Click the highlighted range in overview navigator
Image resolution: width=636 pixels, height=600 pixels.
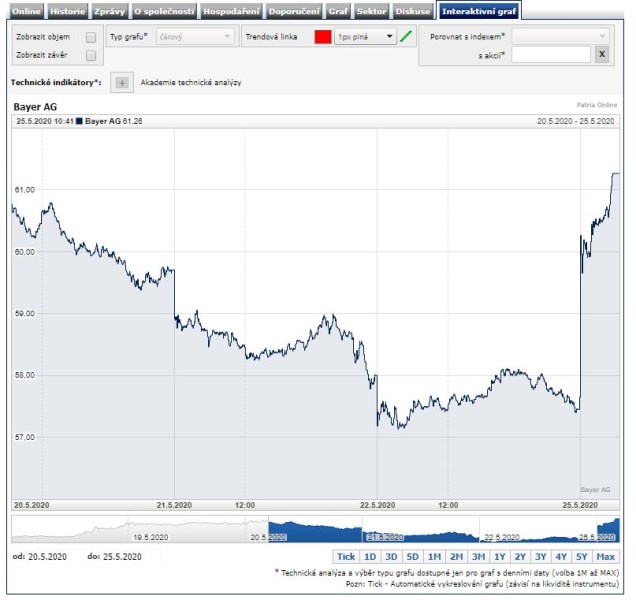[x=440, y=529]
